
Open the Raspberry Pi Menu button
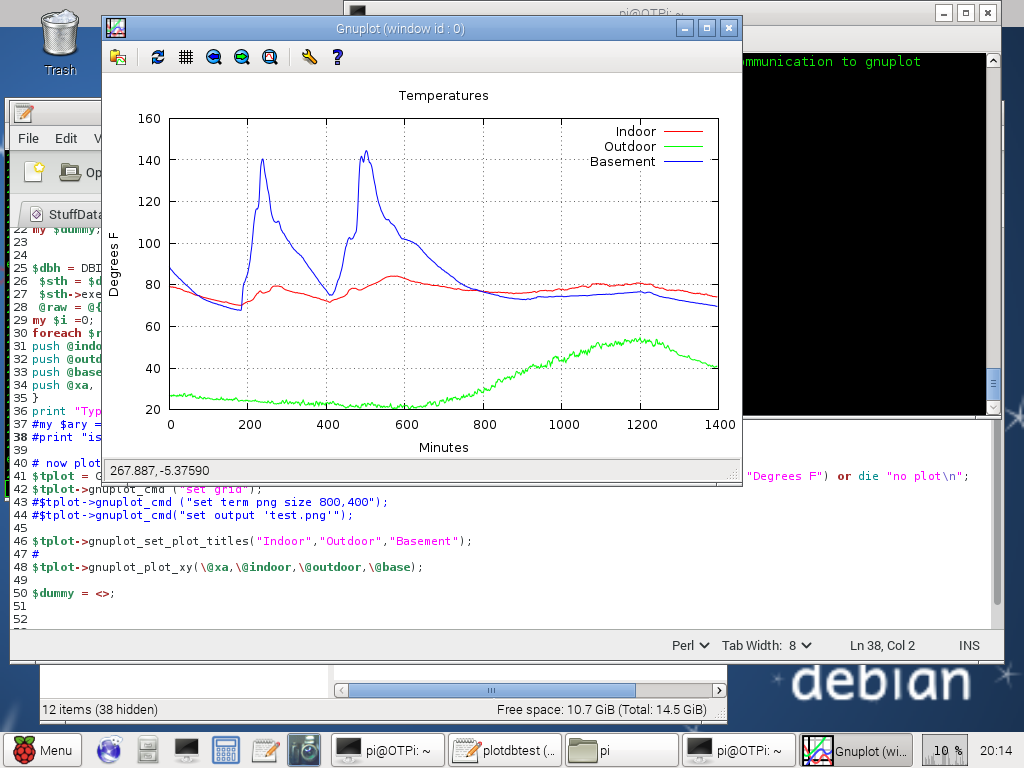pyautogui.click(x=43, y=750)
